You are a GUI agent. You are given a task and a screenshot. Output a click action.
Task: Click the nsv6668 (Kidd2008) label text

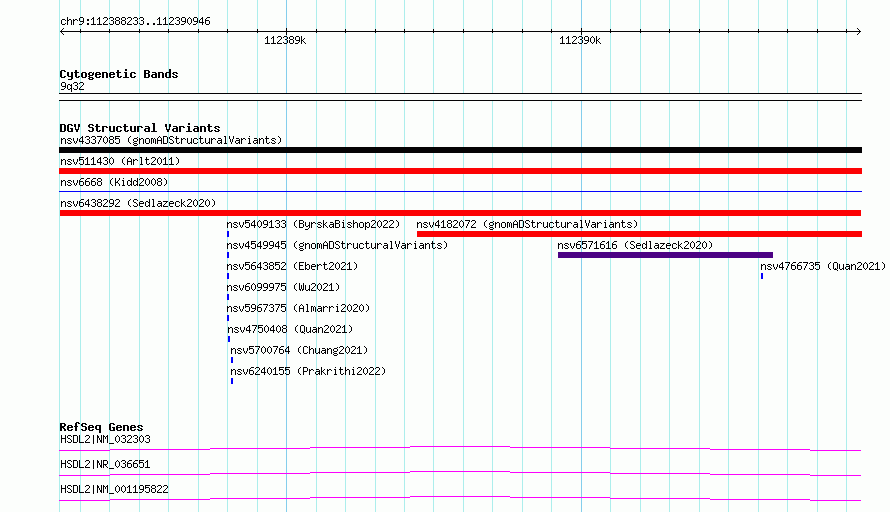[114, 182]
